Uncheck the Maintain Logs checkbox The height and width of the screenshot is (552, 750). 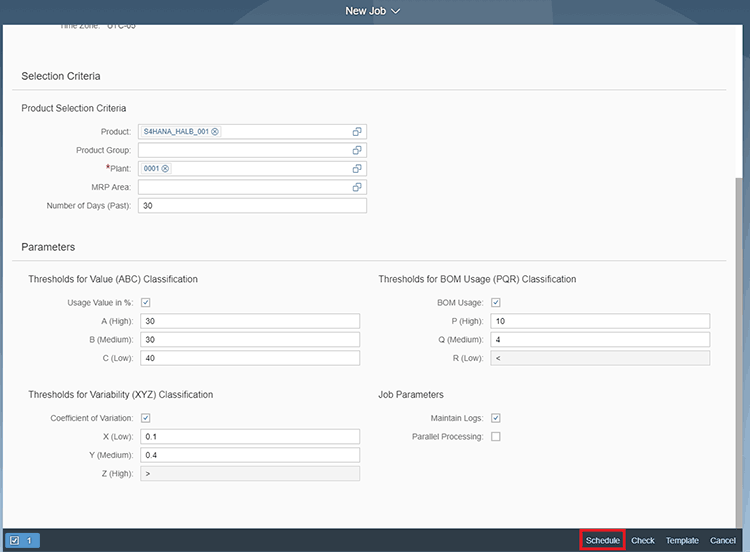[x=496, y=418]
